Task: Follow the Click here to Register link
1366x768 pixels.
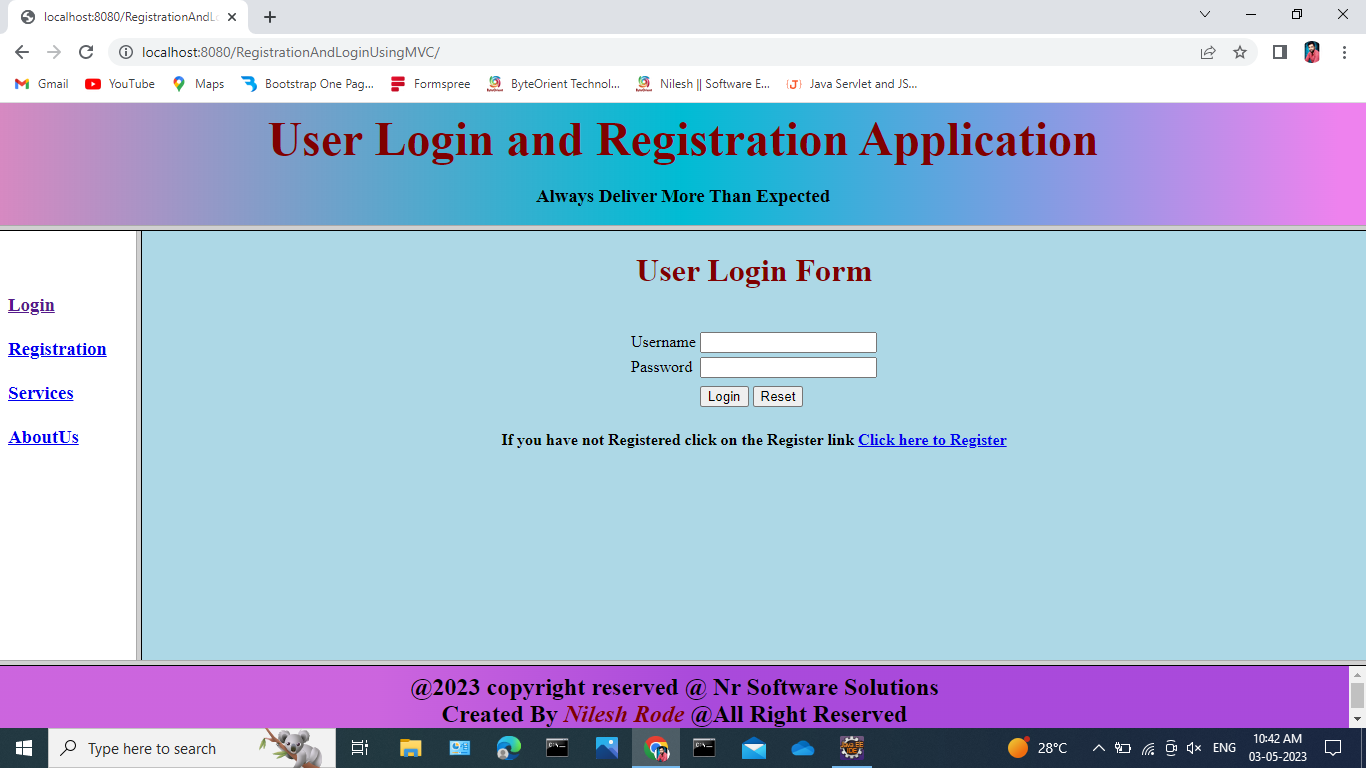Action: coord(932,440)
